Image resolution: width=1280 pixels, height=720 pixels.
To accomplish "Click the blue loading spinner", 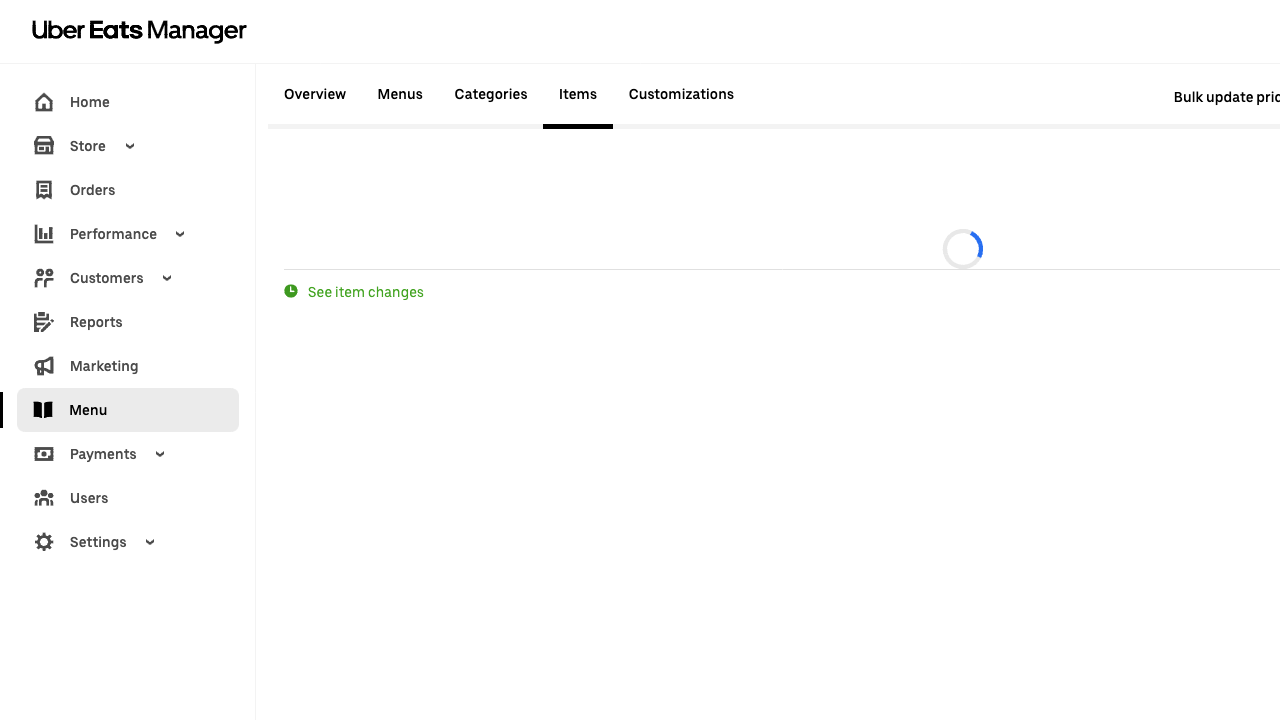I will pyautogui.click(x=963, y=249).
